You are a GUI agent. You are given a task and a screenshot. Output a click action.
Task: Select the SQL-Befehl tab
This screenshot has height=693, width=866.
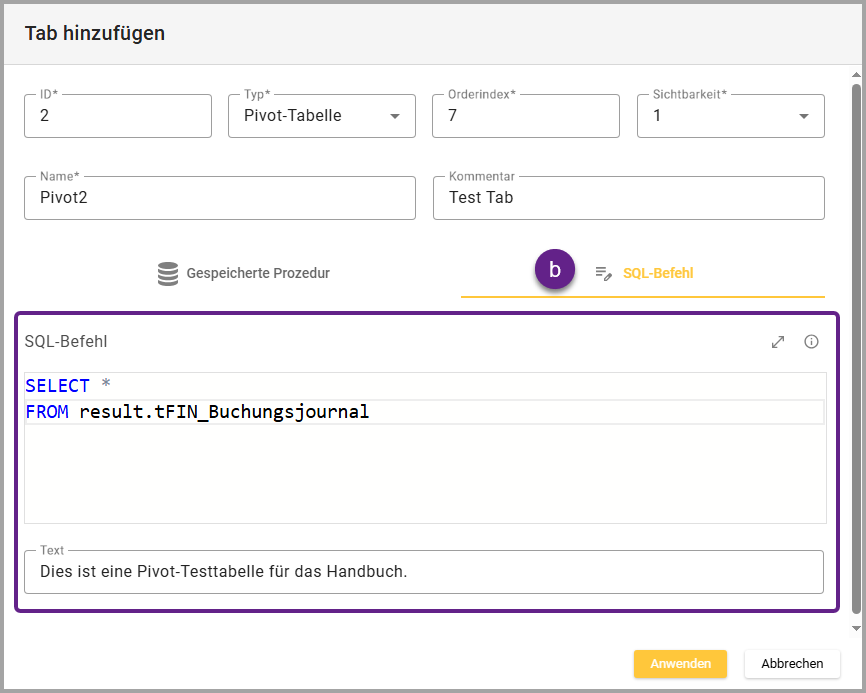(657, 273)
